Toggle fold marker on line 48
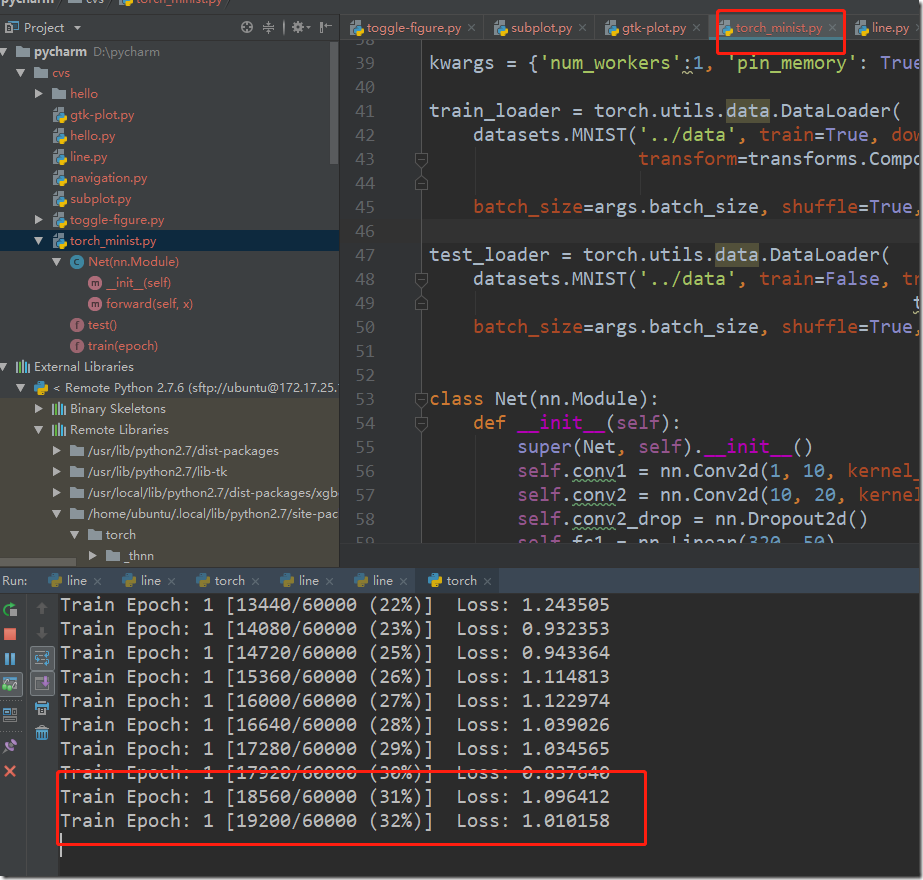 coord(421,279)
